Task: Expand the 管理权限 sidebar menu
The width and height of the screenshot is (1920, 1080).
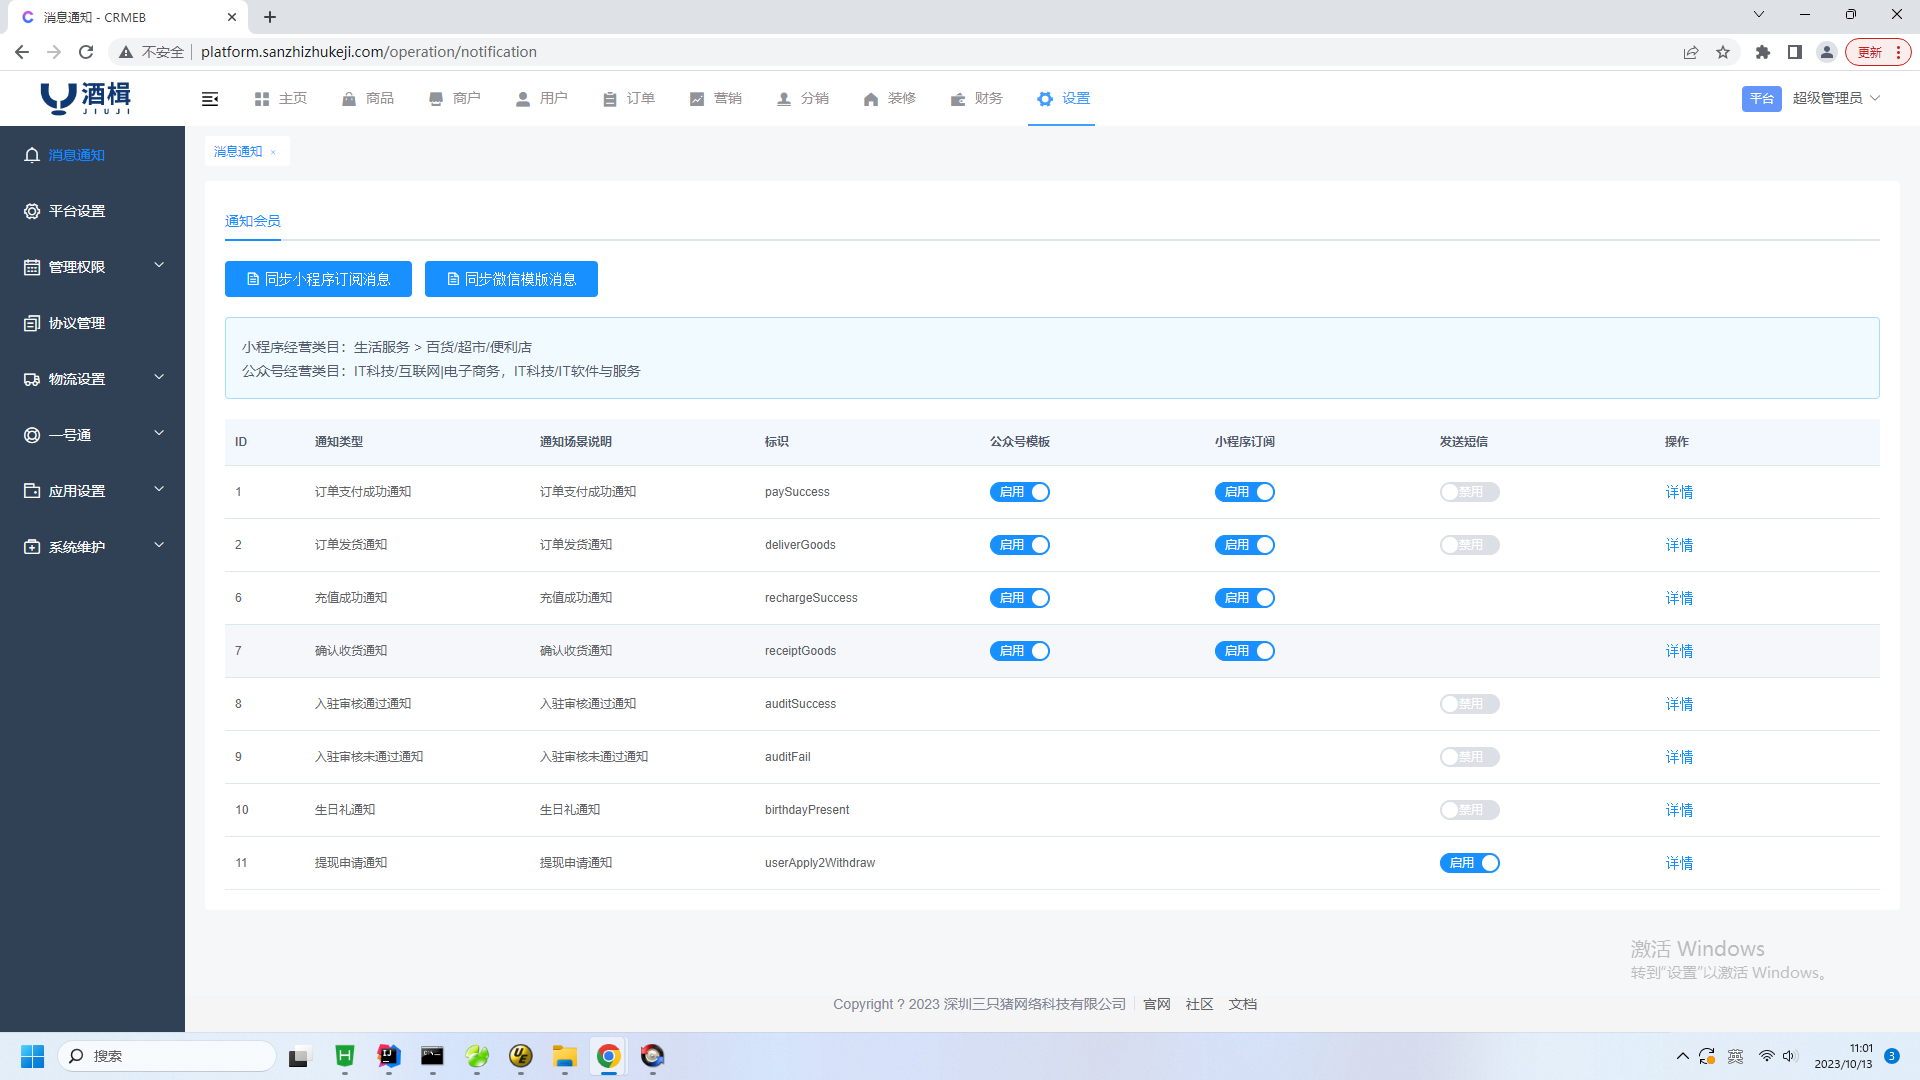Action: (x=92, y=267)
